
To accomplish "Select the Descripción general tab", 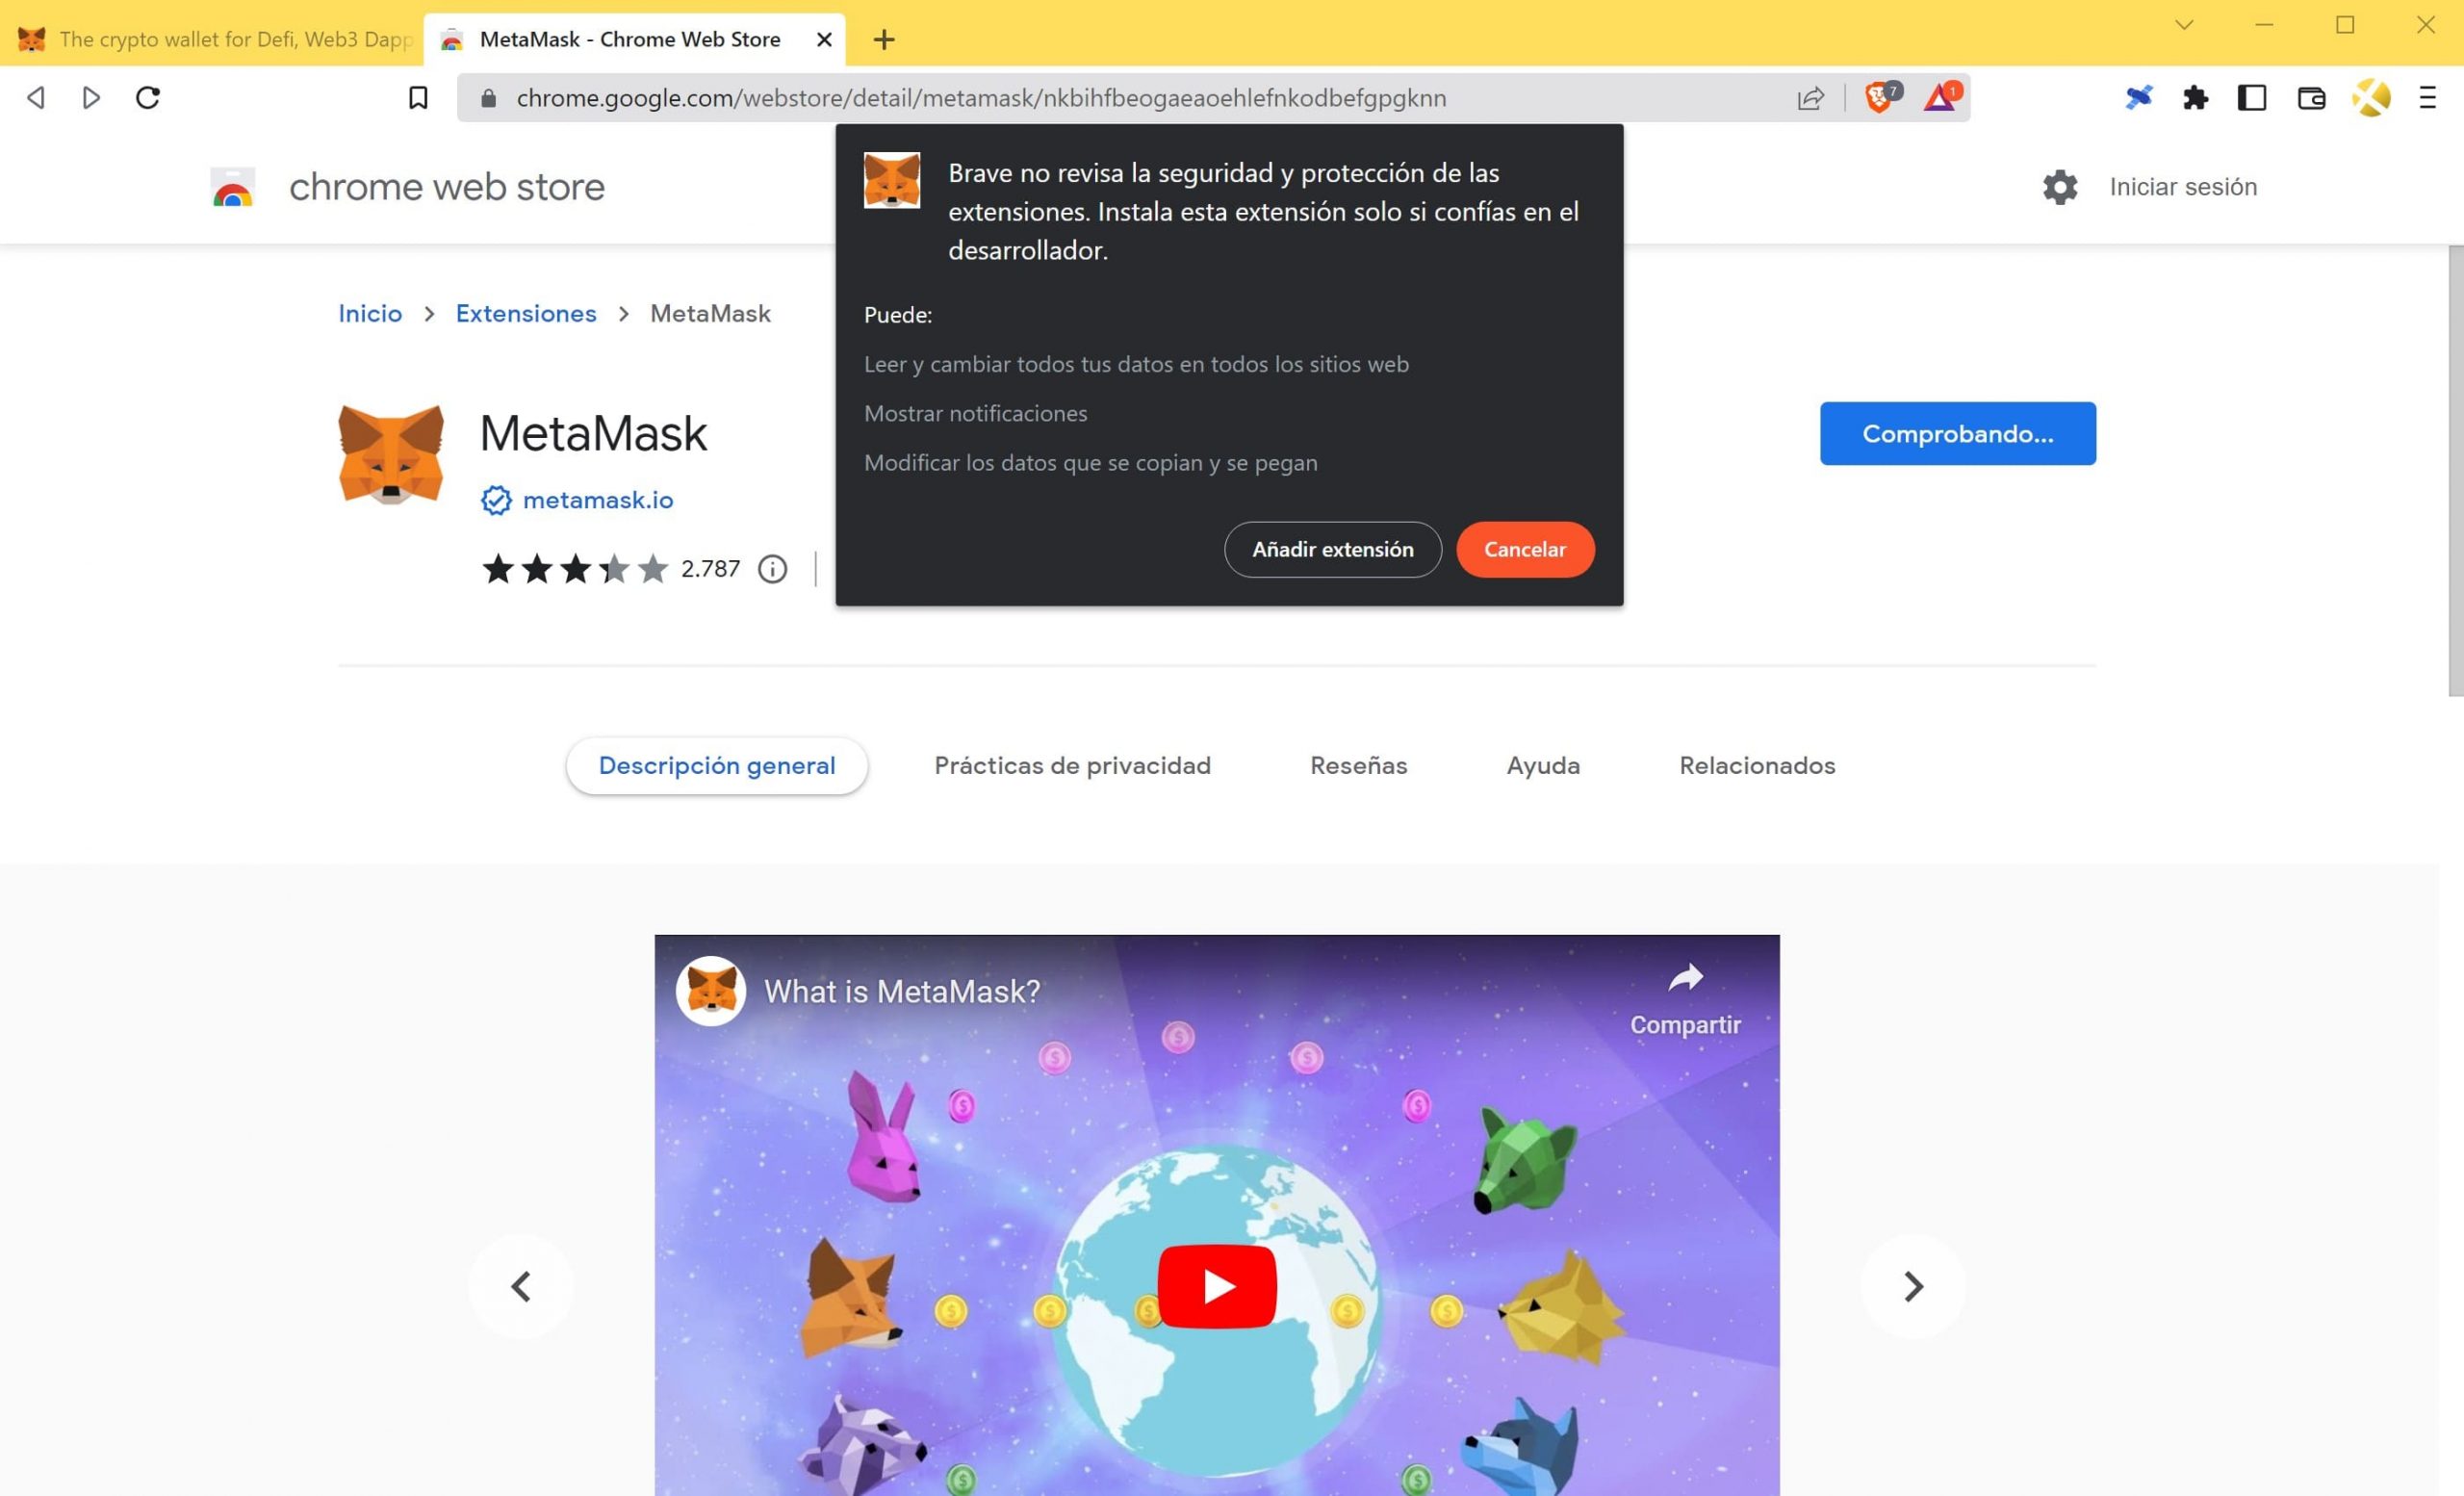I will click(717, 765).
